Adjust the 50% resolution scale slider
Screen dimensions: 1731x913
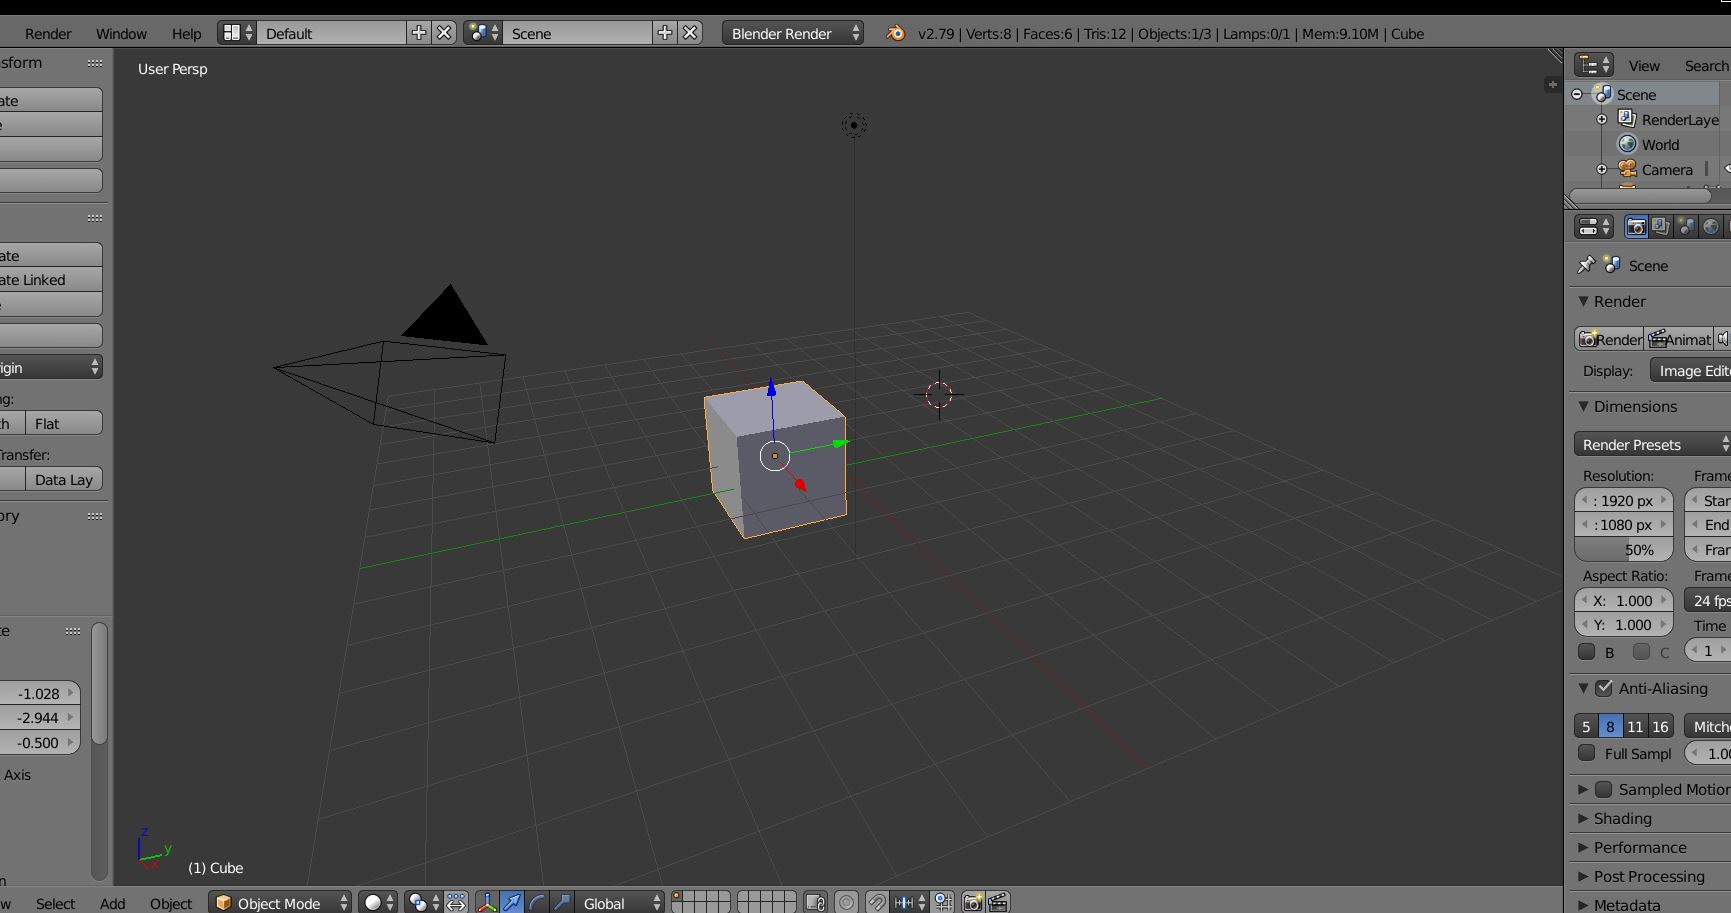(1624, 549)
